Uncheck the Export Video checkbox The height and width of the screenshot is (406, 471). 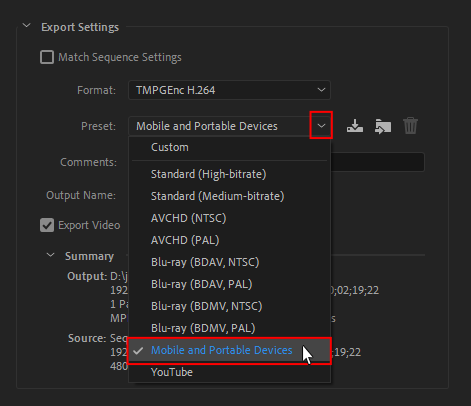(x=47, y=225)
